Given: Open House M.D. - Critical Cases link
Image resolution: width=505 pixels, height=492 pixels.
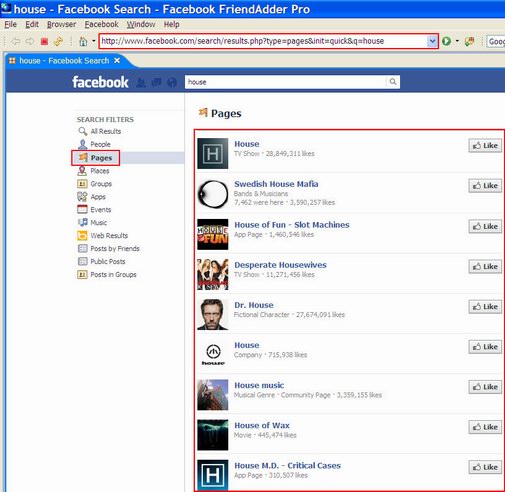Looking at the screenshot, I should pyautogui.click(x=287, y=466).
